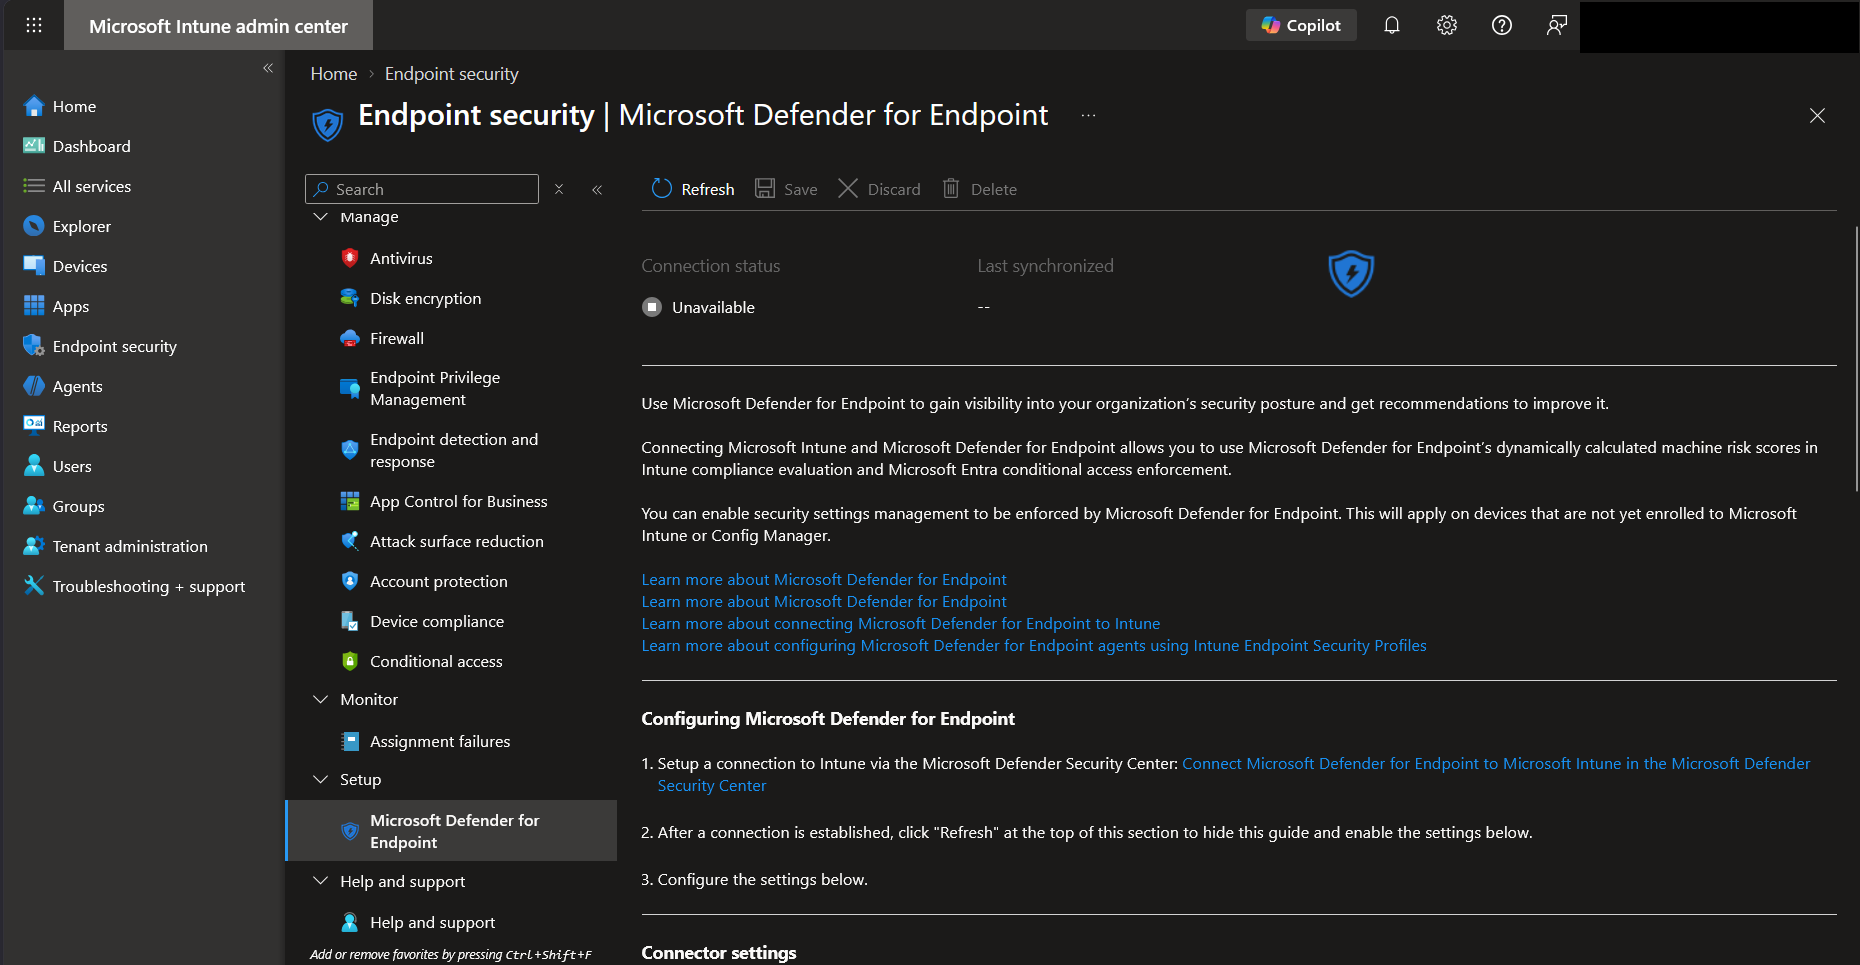Go to Home in left navigation
The height and width of the screenshot is (965, 1860).
tap(74, 106)
